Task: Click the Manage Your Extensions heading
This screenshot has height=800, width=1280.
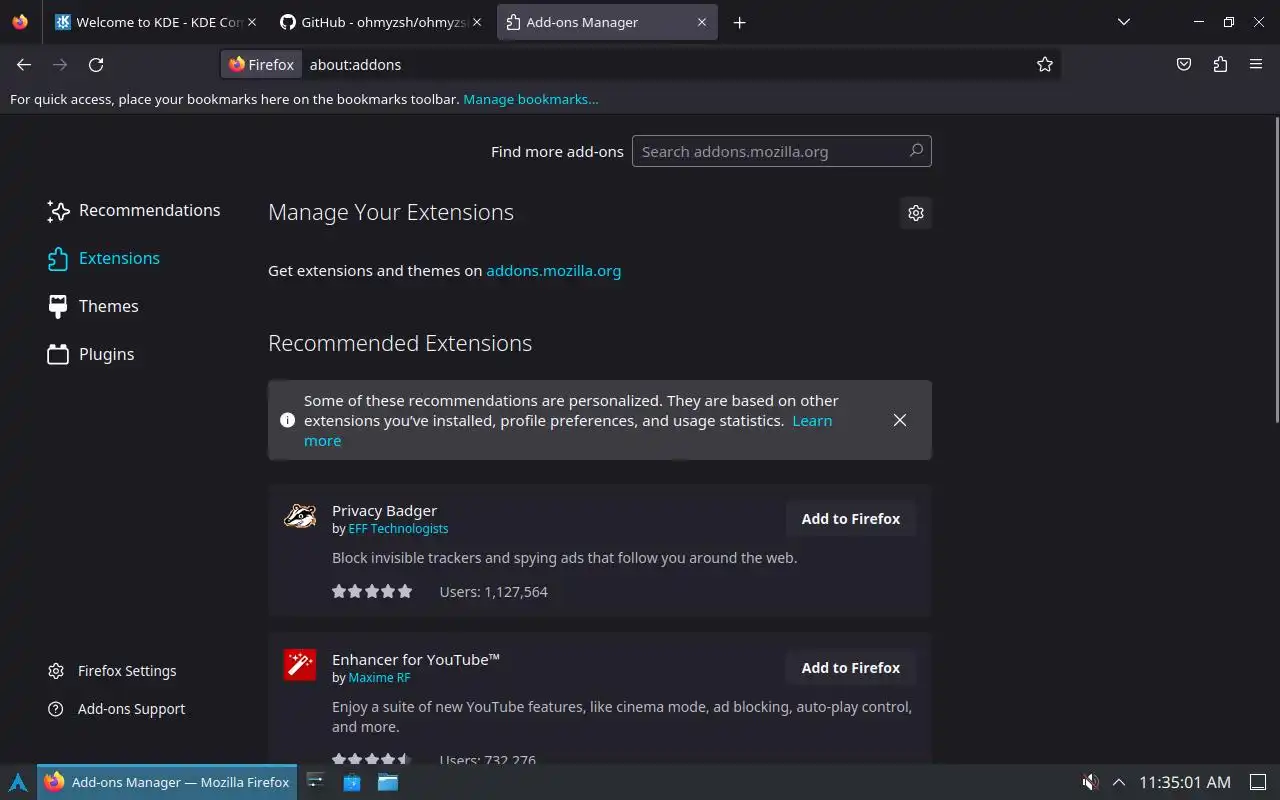Action: coord(391,212)
